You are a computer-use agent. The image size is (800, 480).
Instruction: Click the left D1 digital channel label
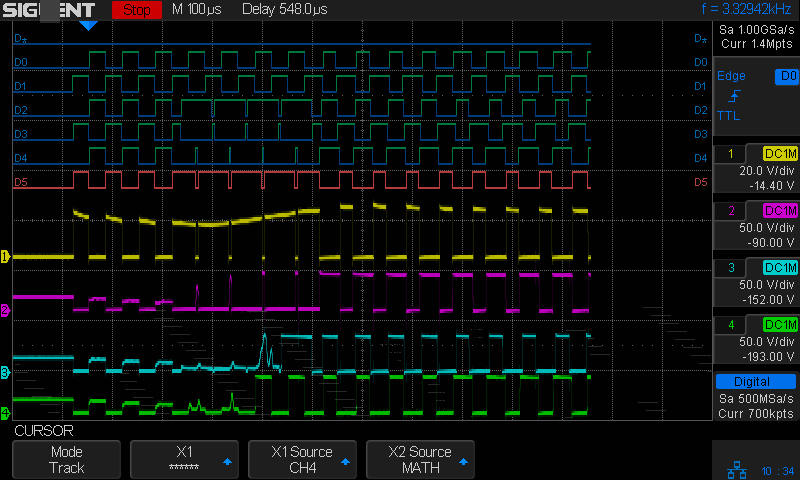(x=21, y=86)
